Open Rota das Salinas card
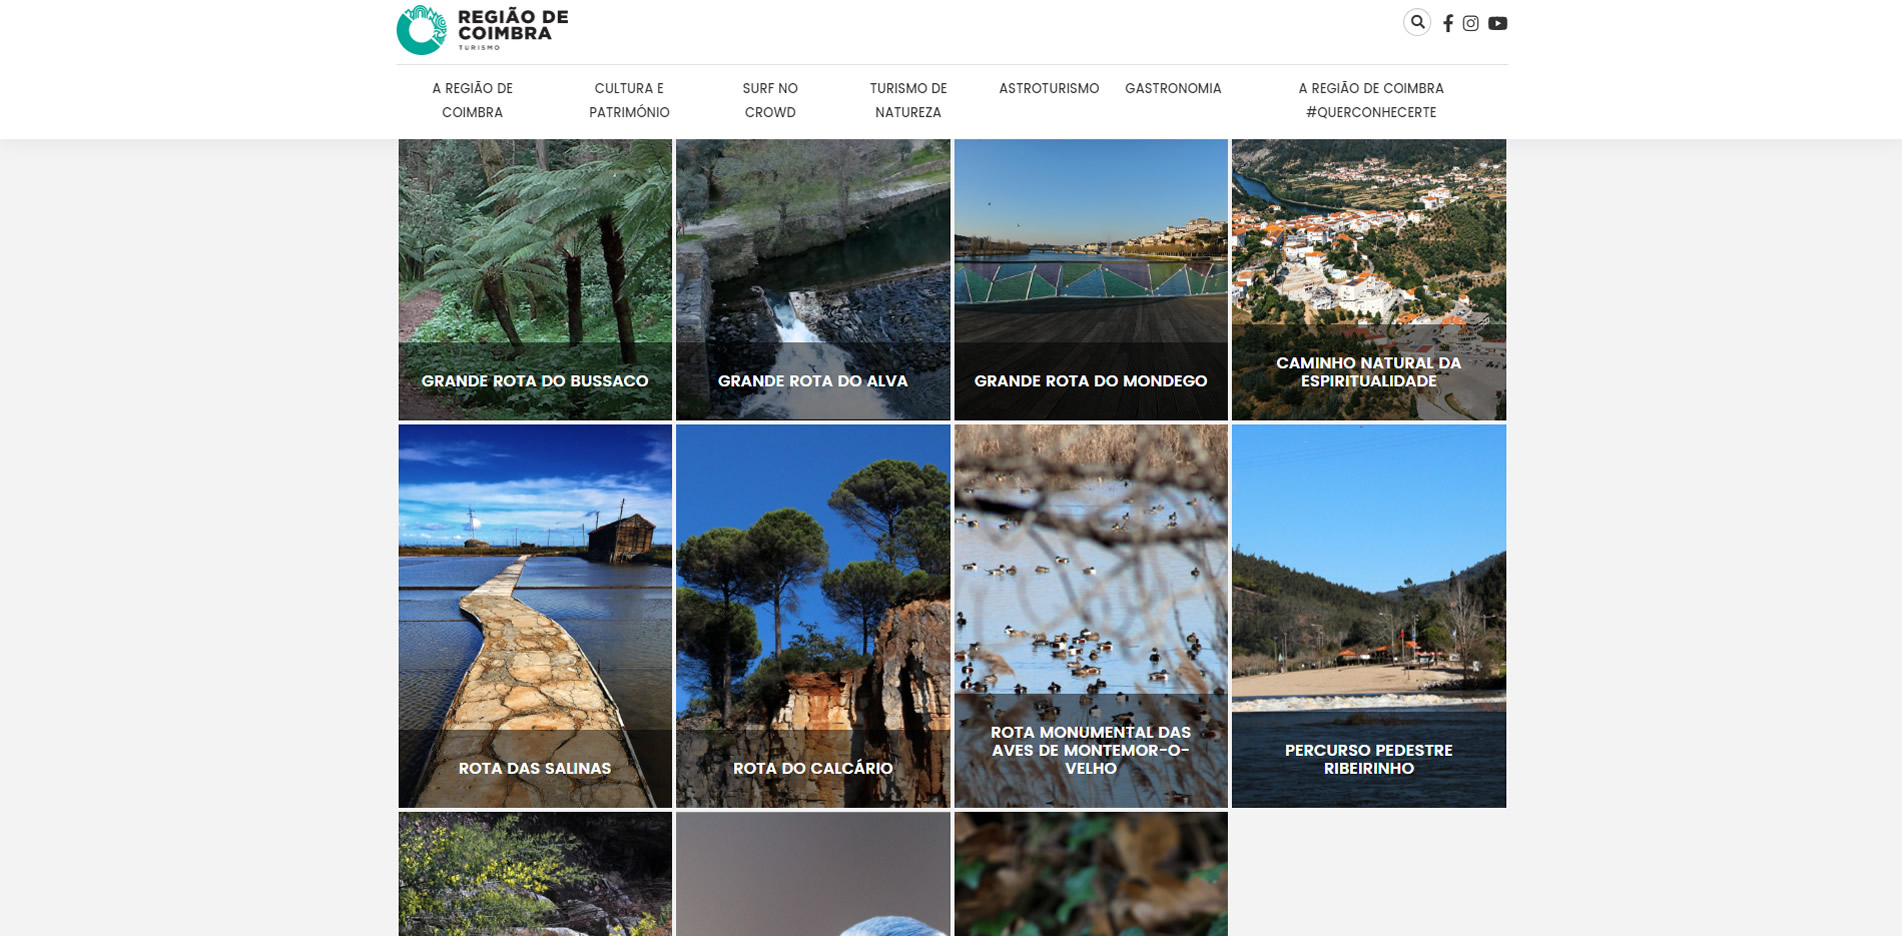This screenshot has height=936, width=1902. (535, 616)
